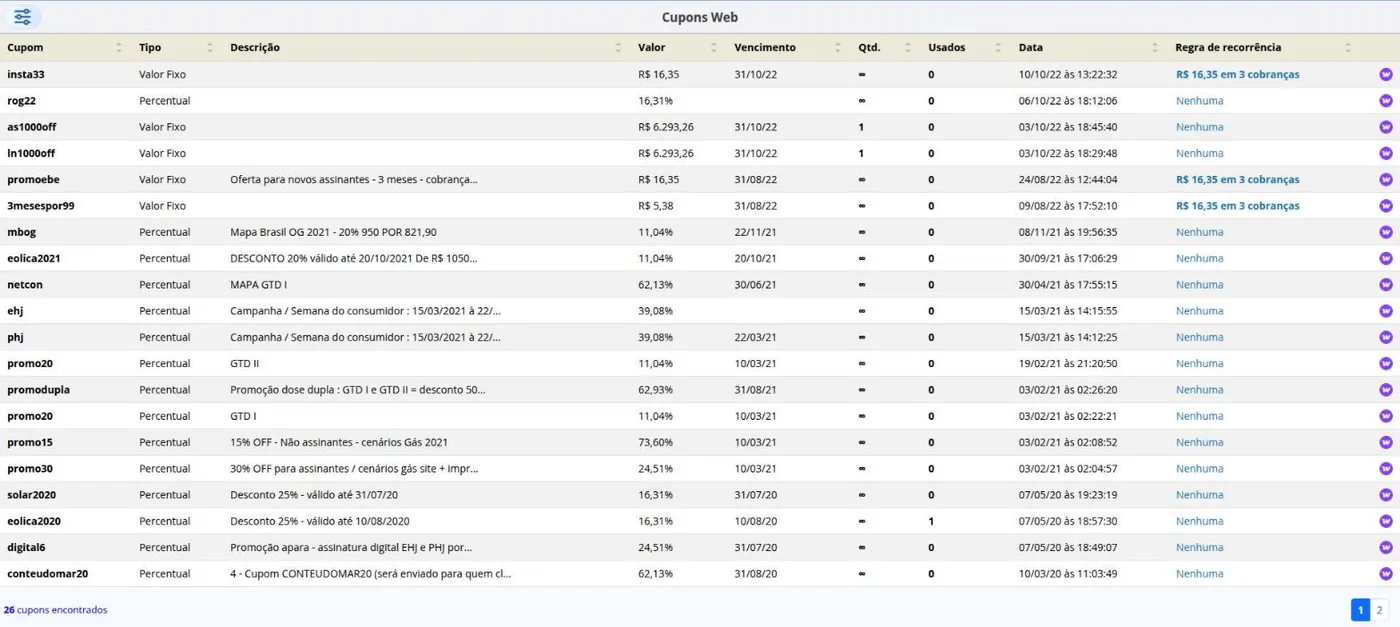This screenshot has height=627, width=1400.
Task: Sort by Regra de recorrência arrows
Action: point(1348,47)
